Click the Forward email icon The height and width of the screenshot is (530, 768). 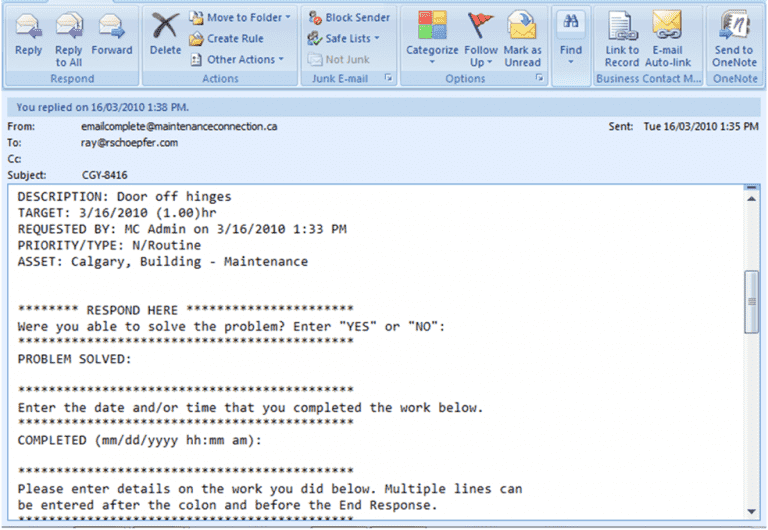[112, 27]
